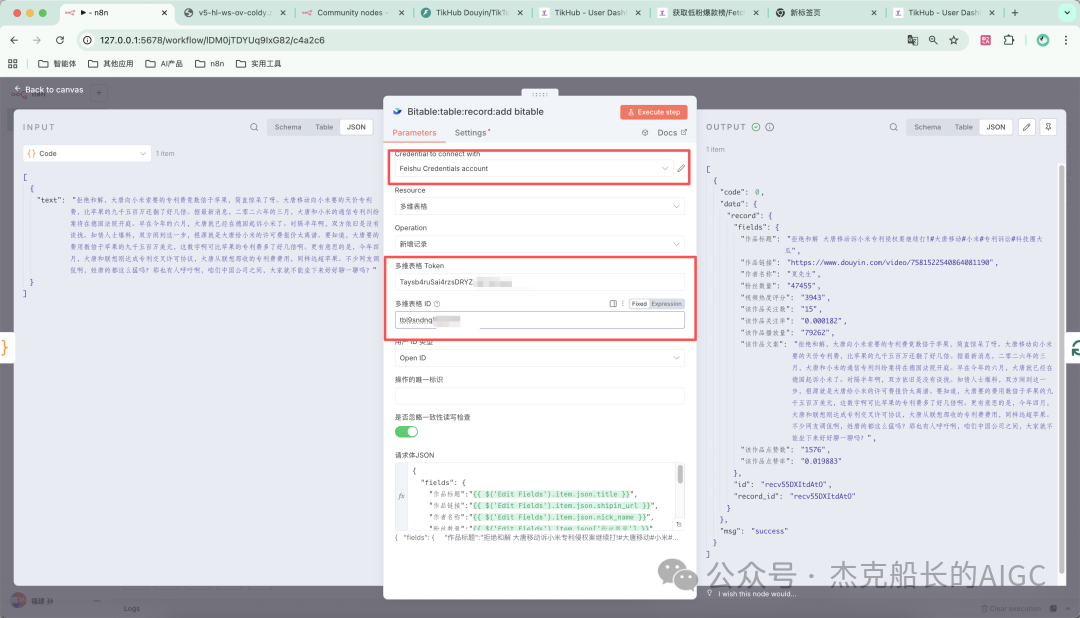Switch to the TikHub Douyin/TikTok browser tab
Screen dimensions: 1080x618
point(472,12)
